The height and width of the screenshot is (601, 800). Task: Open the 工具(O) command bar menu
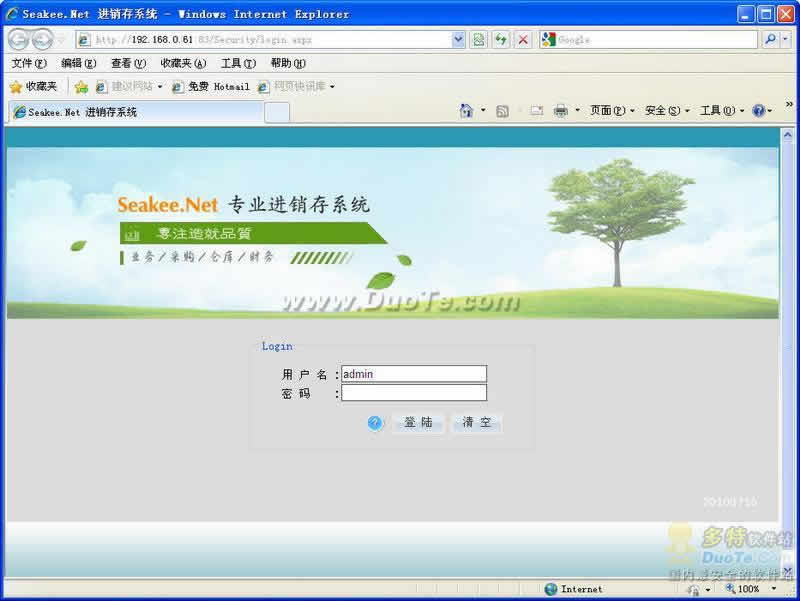(722, 111)
